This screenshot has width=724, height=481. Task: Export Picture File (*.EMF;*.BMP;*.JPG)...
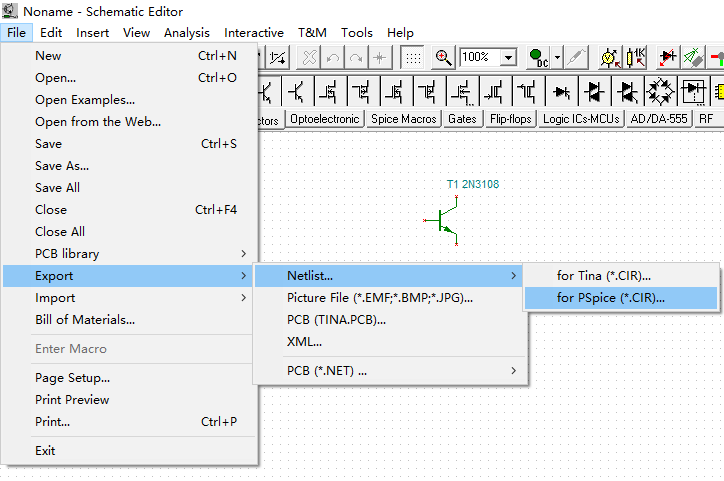[x=389, y=298]
